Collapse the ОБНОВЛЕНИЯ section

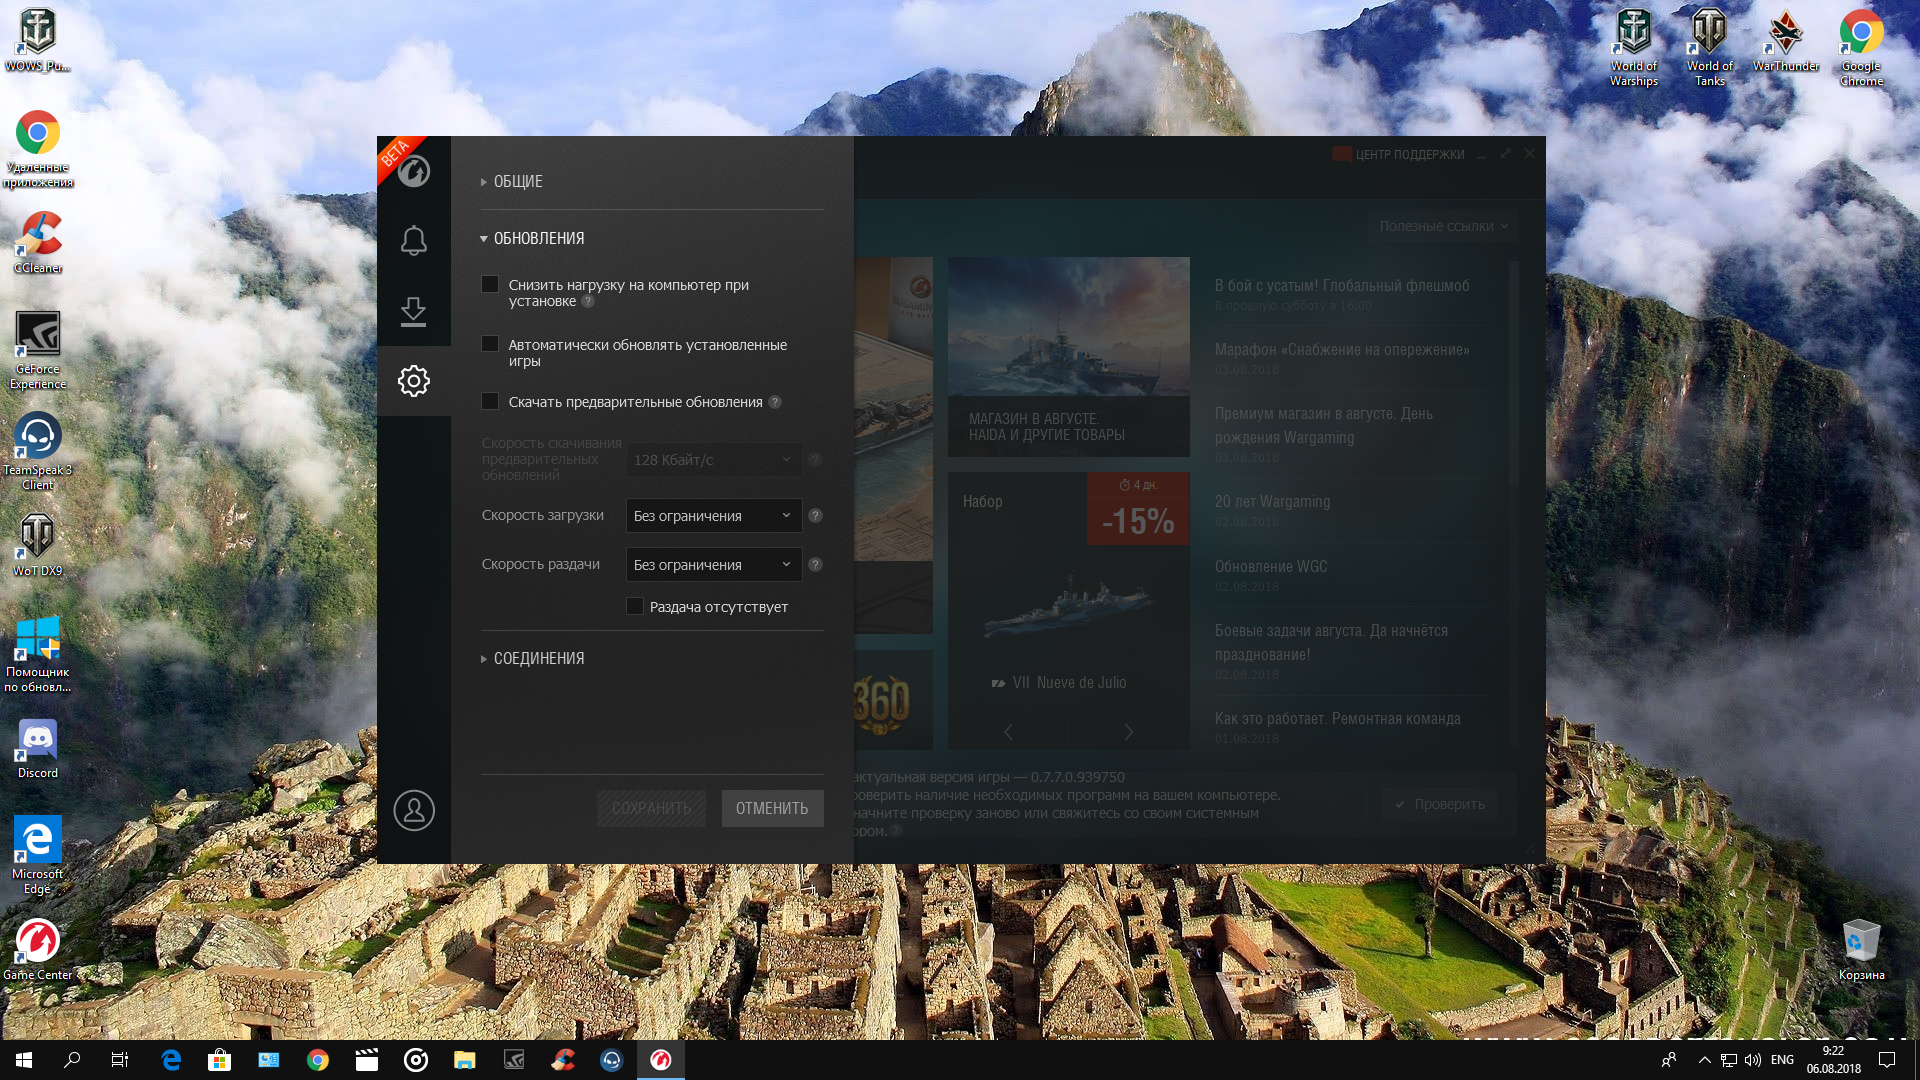[x=538, y=239]
